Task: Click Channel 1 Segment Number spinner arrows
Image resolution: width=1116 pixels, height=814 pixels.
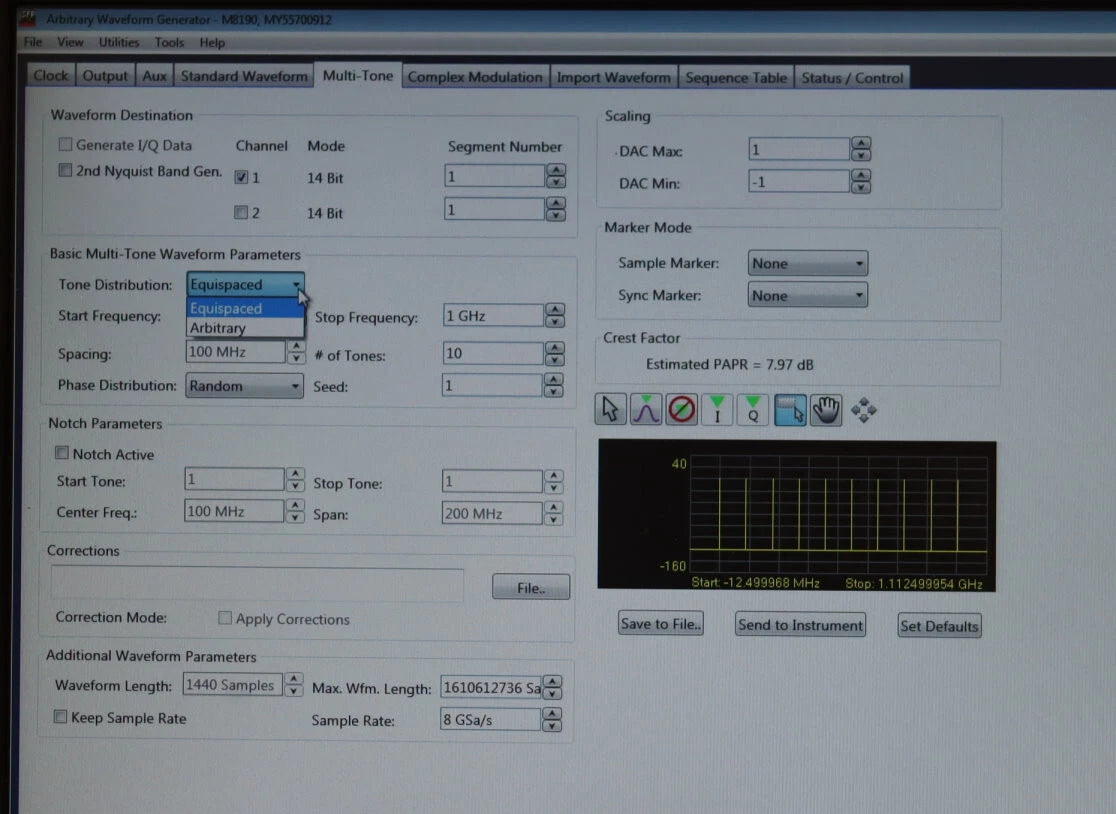Action: [x=556, y=175]
